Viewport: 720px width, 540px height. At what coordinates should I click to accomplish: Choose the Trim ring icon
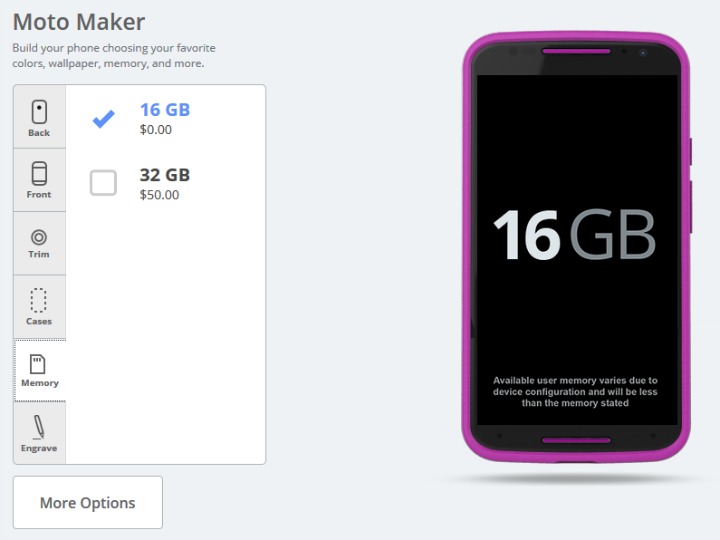tap(39, 237)
